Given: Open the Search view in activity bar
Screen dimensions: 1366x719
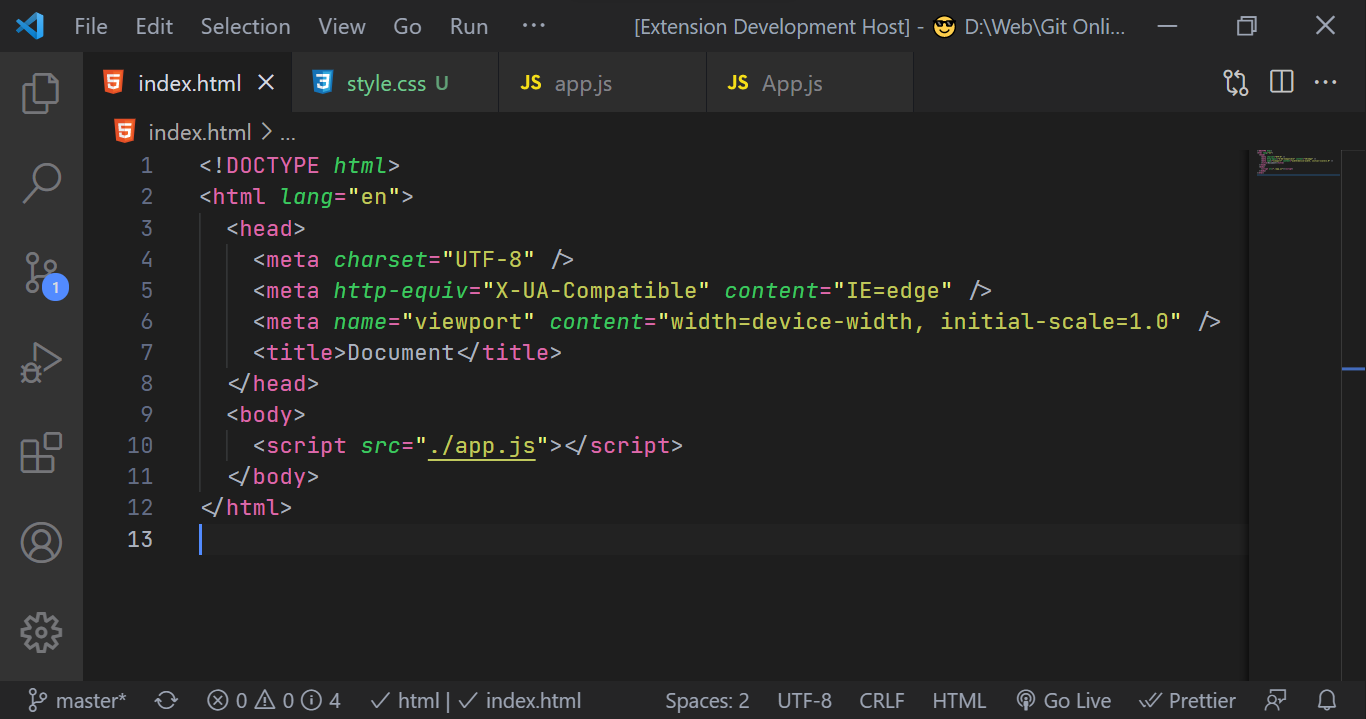Looking at the screenshot, I should click(41, 182).
